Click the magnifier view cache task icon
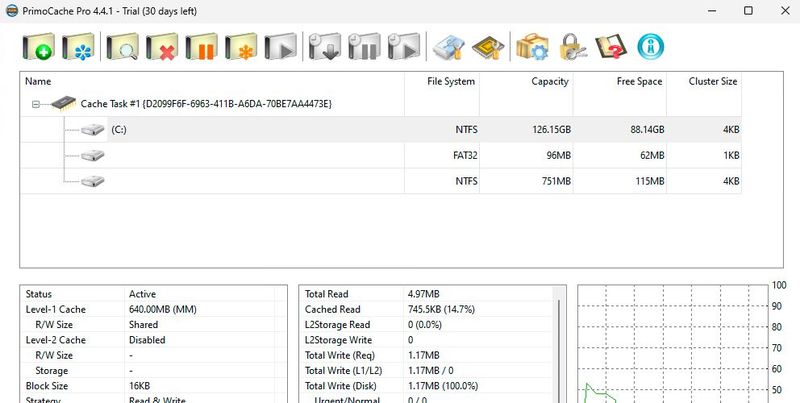800x403 pixels. (122, 47)
